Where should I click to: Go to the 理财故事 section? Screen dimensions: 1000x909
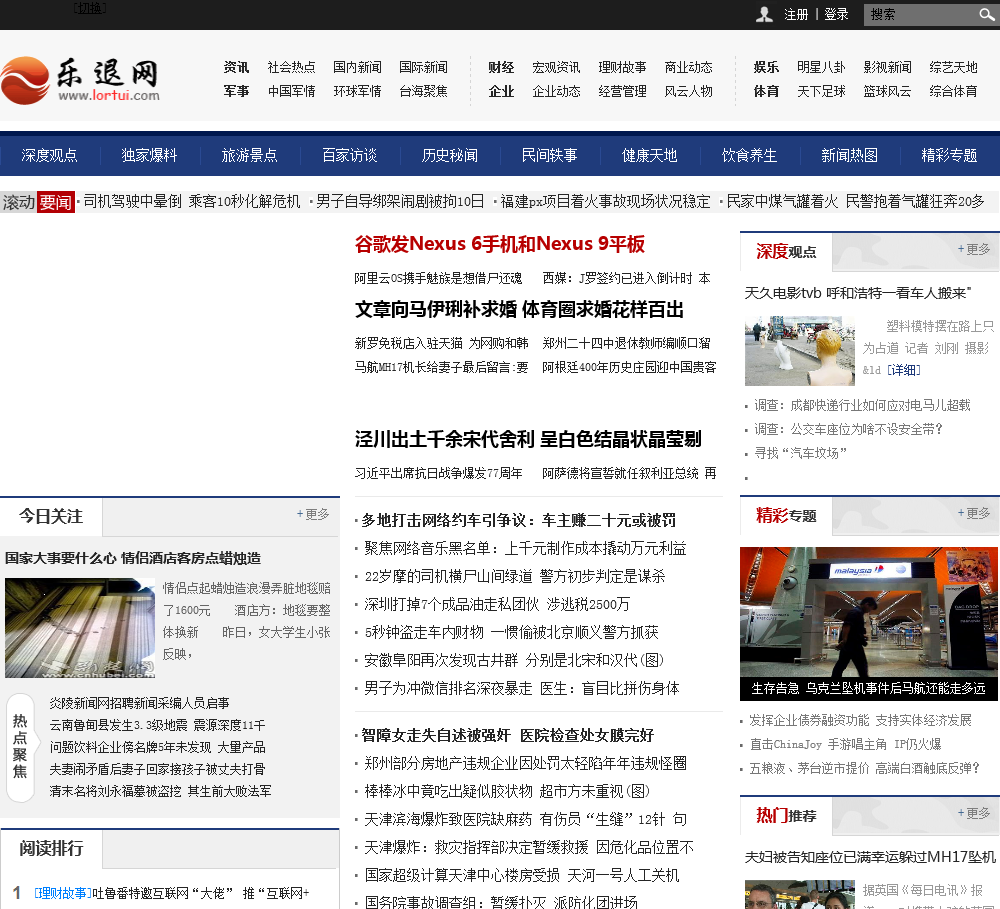pyautogui.click(x=622, y=68)
